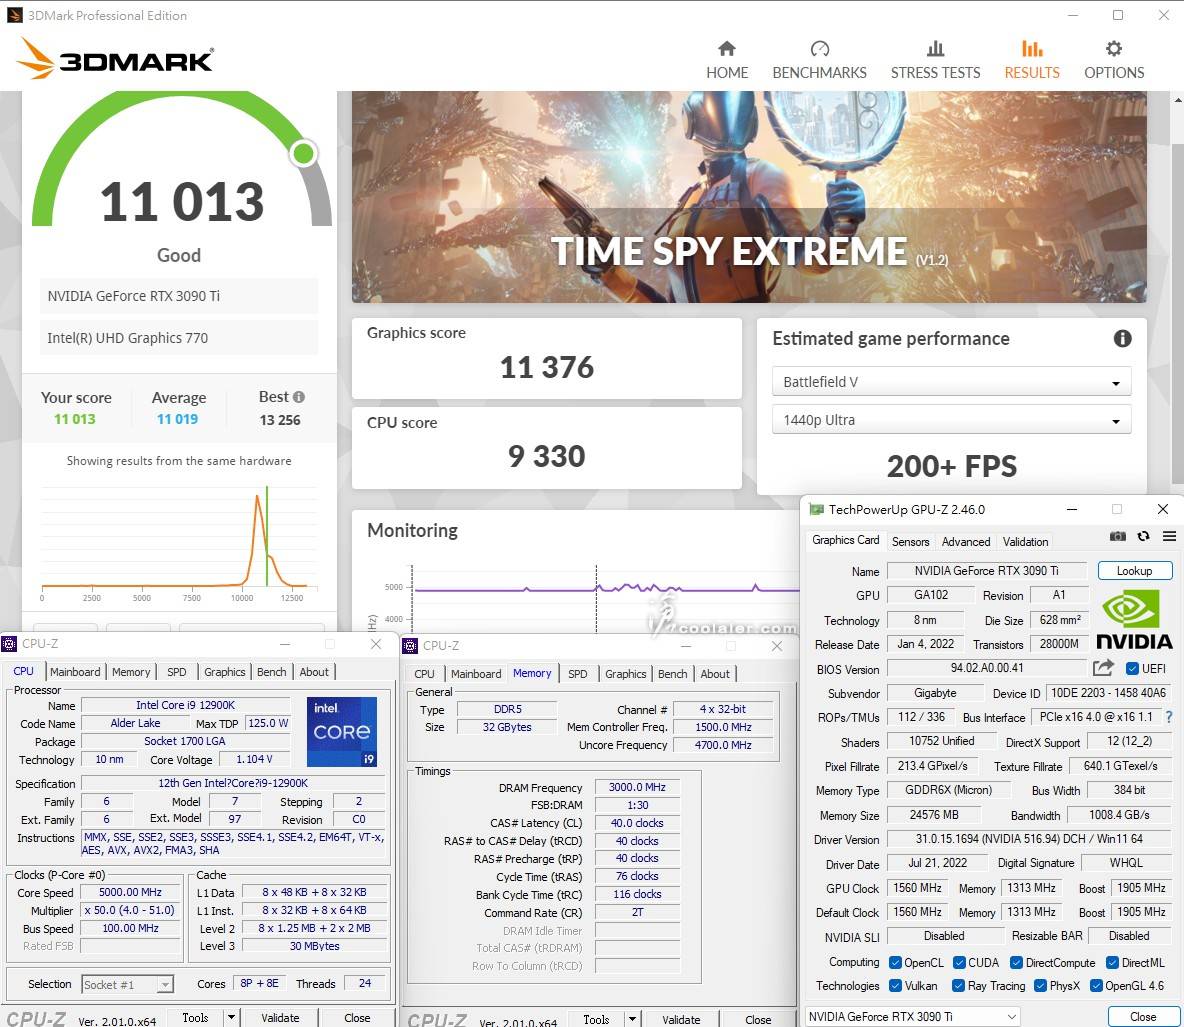Switch to Mainboard tab in left CPU-Z
Screen dimensions: 1184x1027
coord(75,671)
